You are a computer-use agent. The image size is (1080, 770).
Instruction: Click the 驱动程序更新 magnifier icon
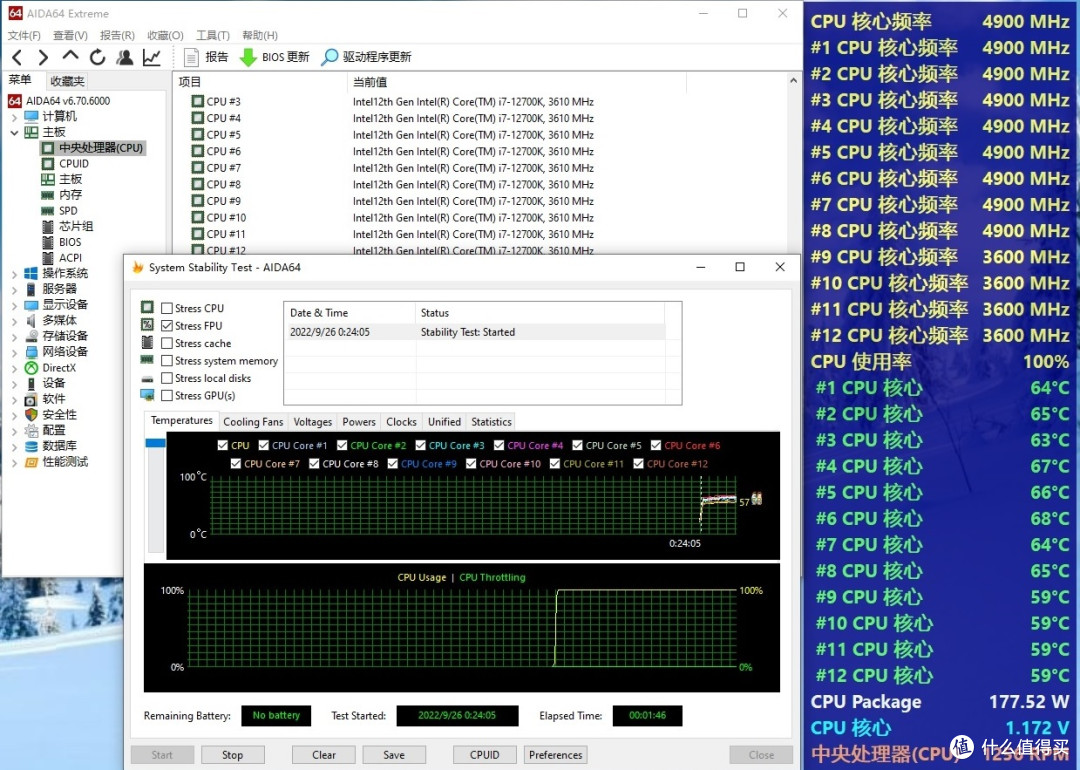329,57
